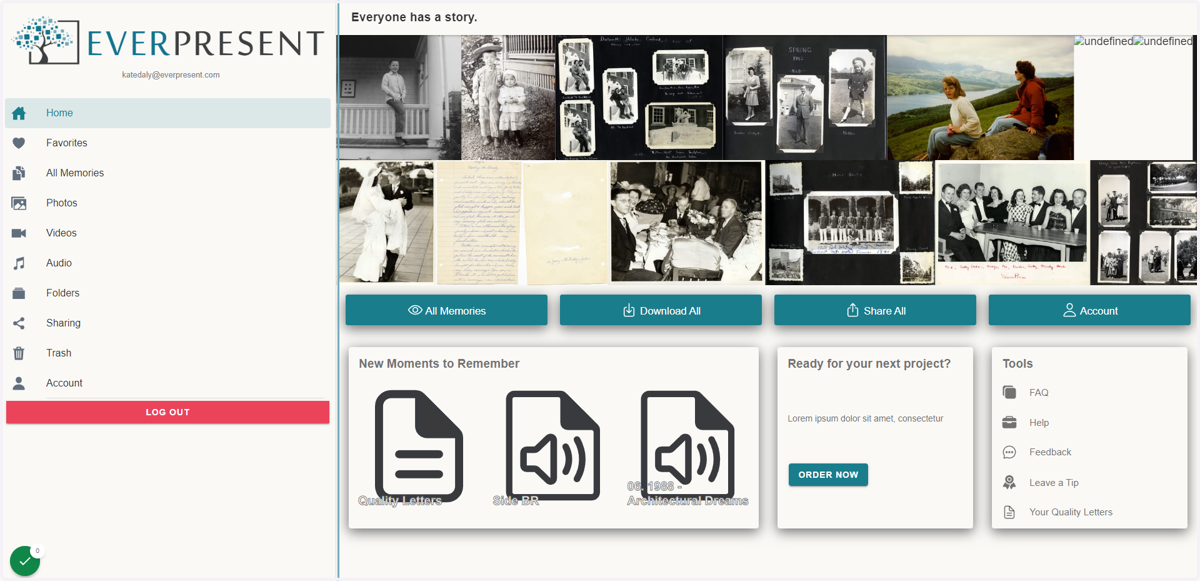This screenshot has height=581, width=1200.
Task: Click the FAQ icon in Tools
Action: (1009, 393)
